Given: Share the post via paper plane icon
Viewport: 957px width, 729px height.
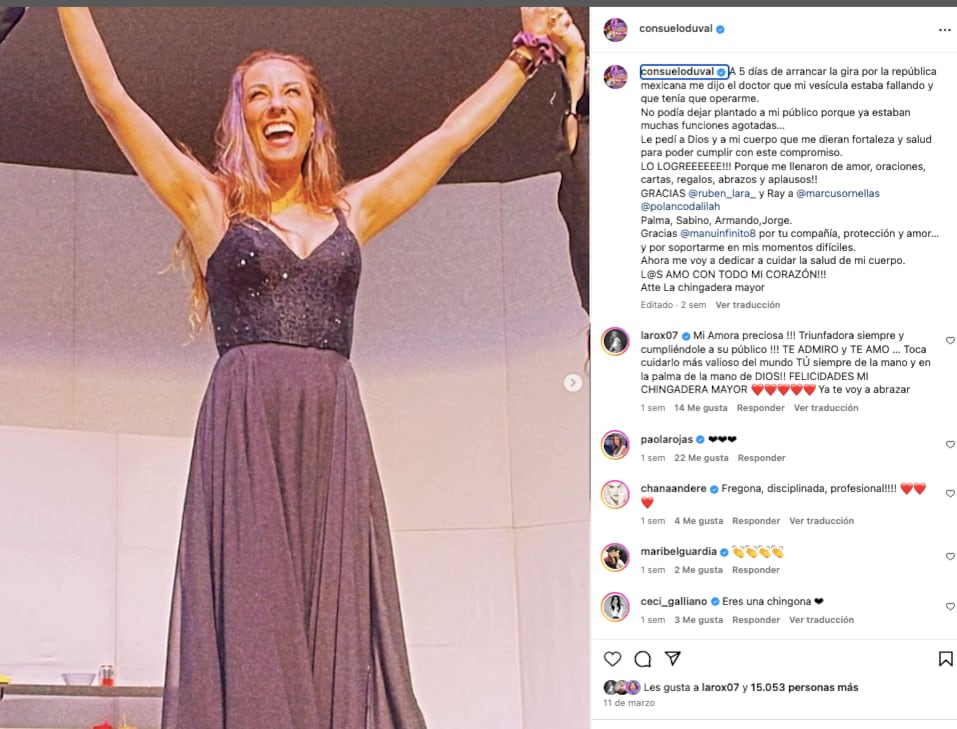Looking at the screenshot, I should point(673,659).
